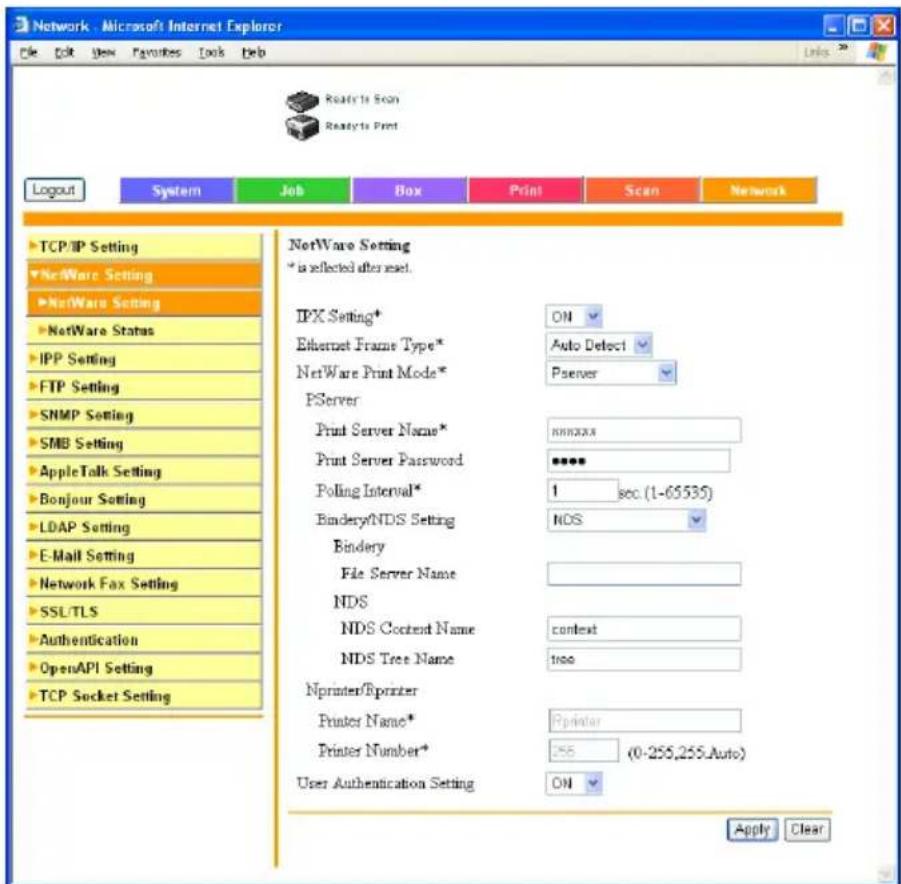Open NetWare Status in sidebar
Image resolution: width=901 pixels, height=884 pixels.
144,331
